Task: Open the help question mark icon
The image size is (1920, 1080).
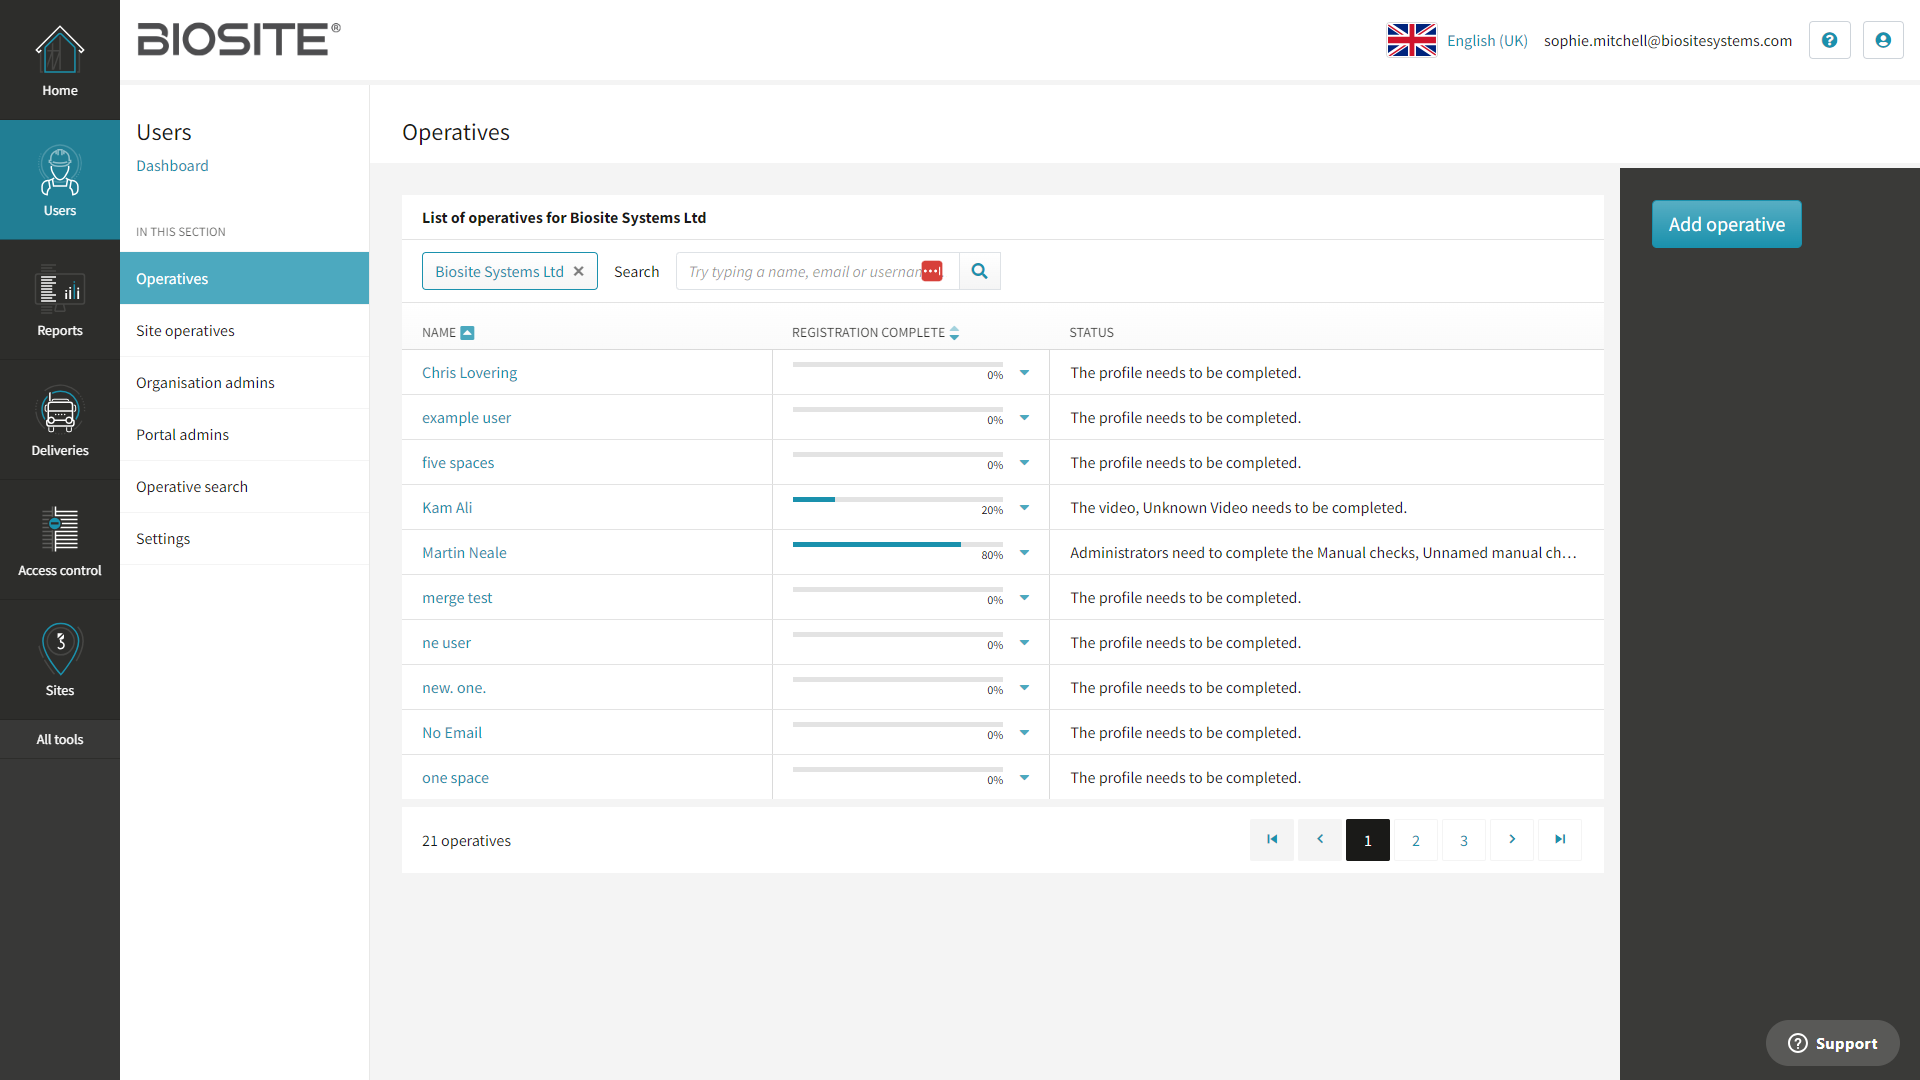Action: (x=1829, y=40)
